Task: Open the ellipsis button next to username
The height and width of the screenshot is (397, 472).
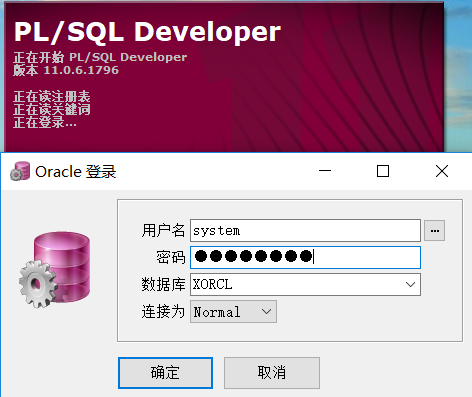Action: coord(434,230)
